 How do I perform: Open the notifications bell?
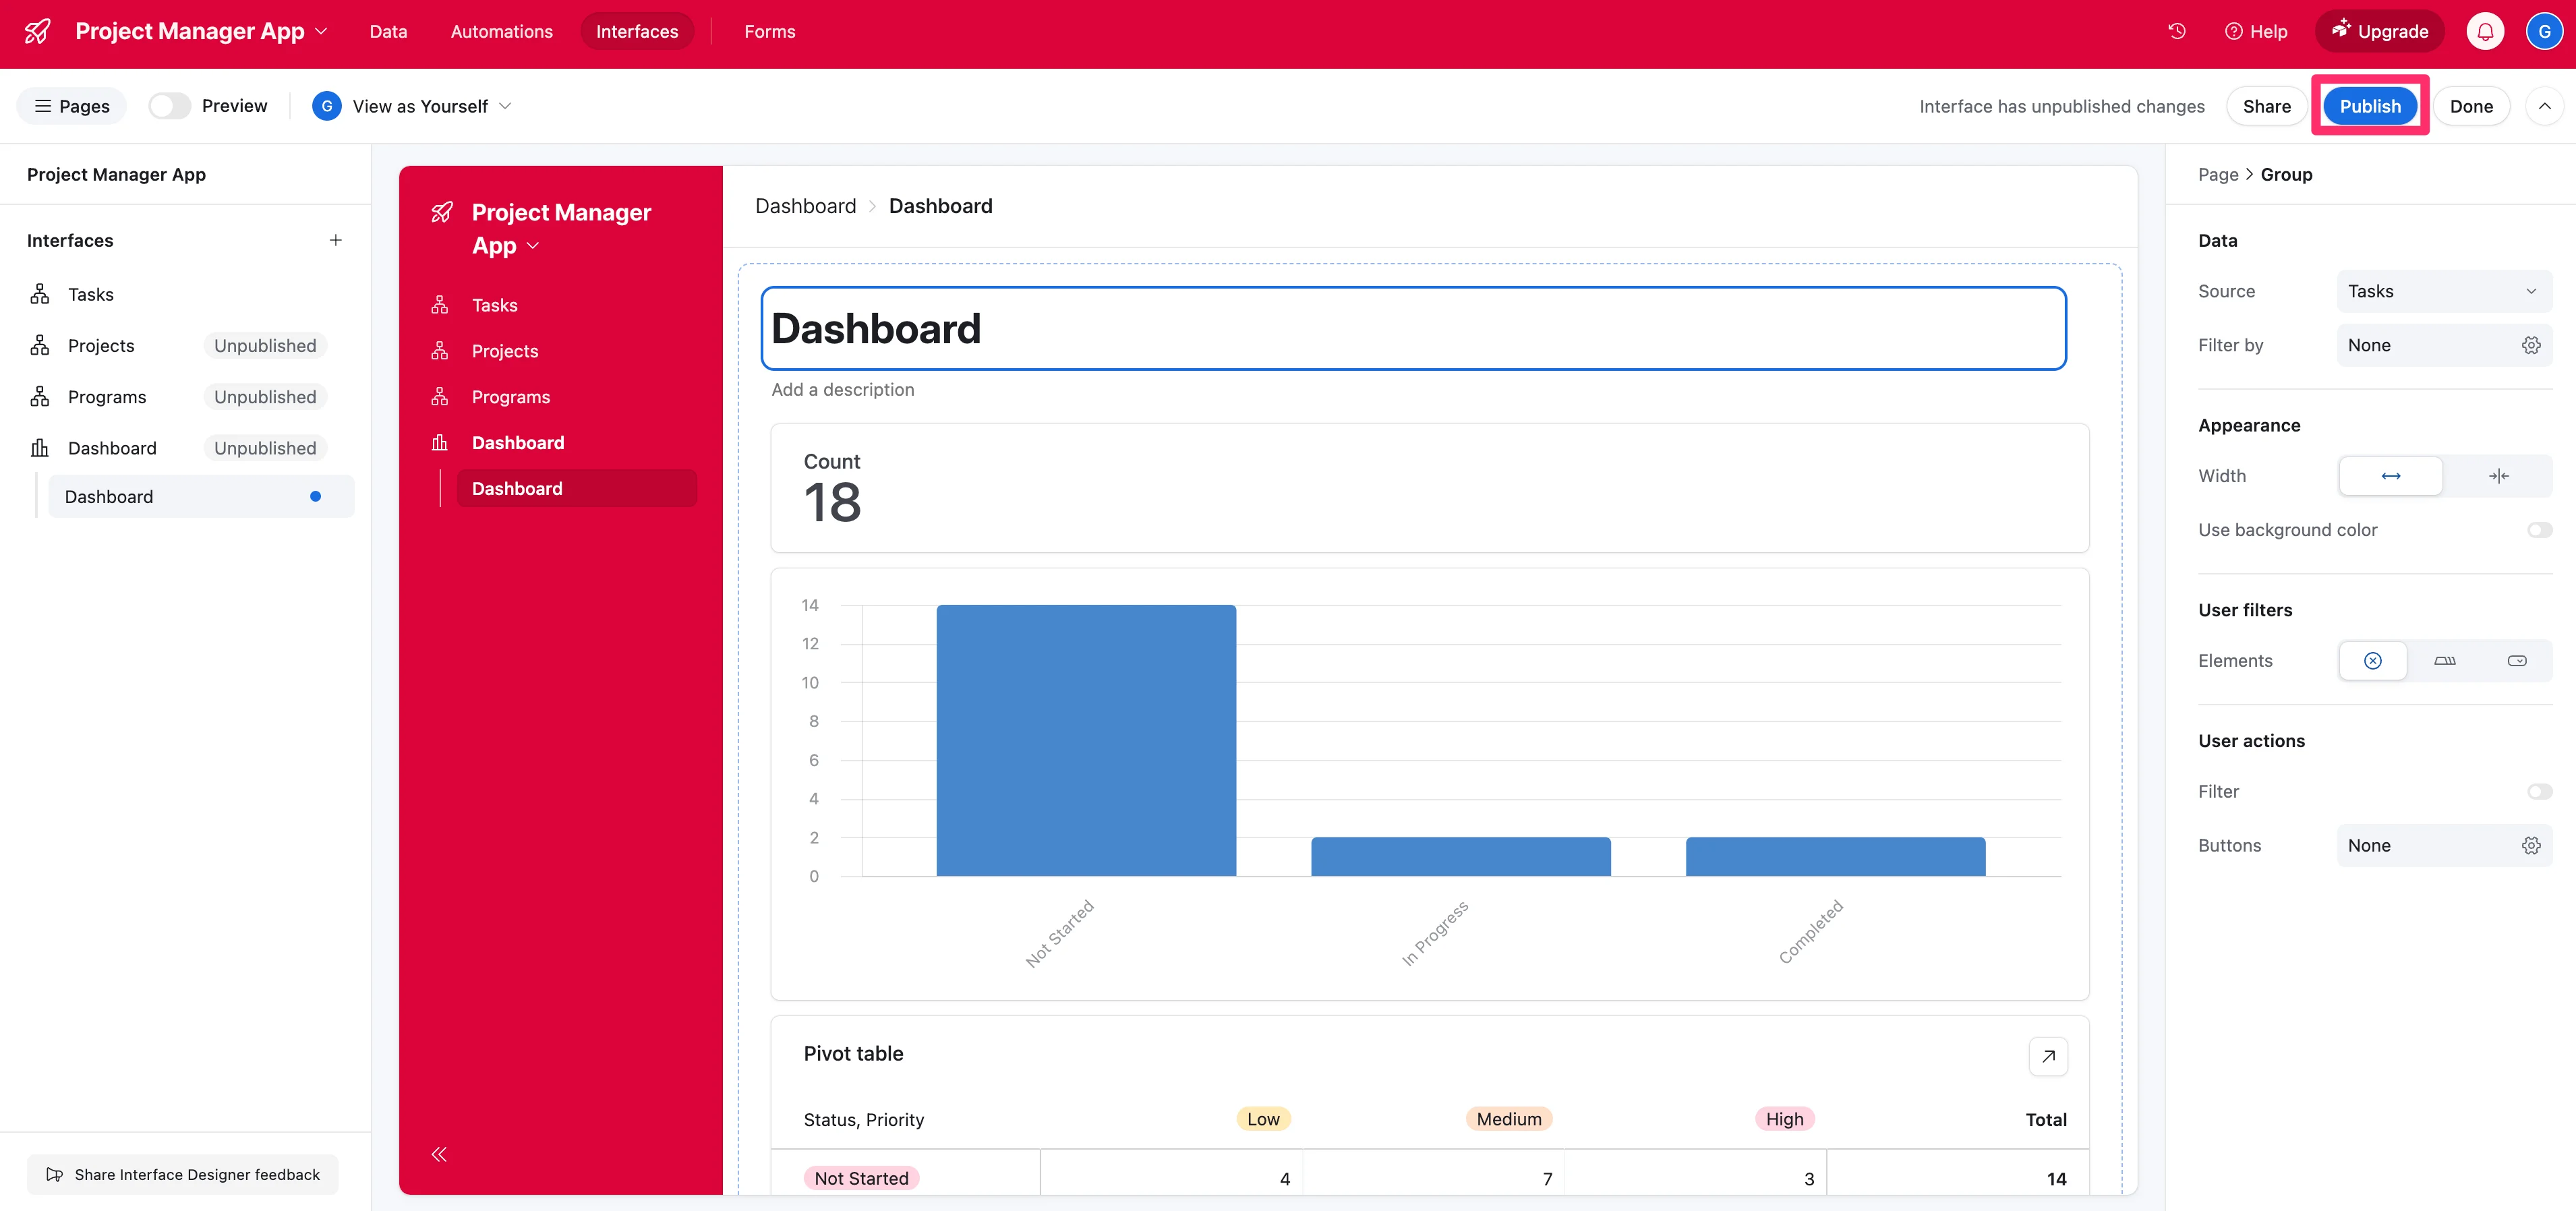pyautogui.click(x=2485, y=31)
